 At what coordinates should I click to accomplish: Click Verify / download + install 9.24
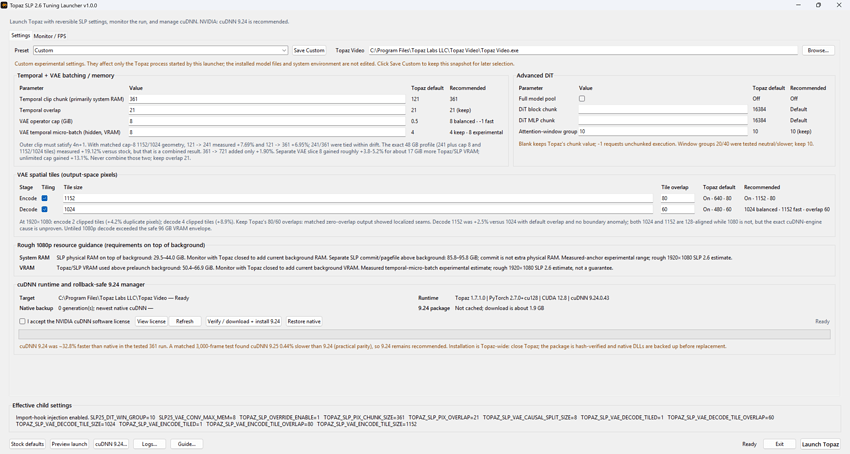pos(244,322)
